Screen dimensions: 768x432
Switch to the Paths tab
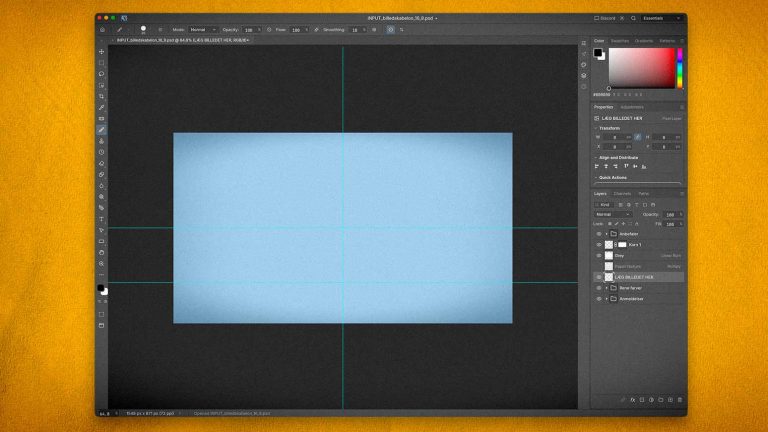[x=643, y=193]
